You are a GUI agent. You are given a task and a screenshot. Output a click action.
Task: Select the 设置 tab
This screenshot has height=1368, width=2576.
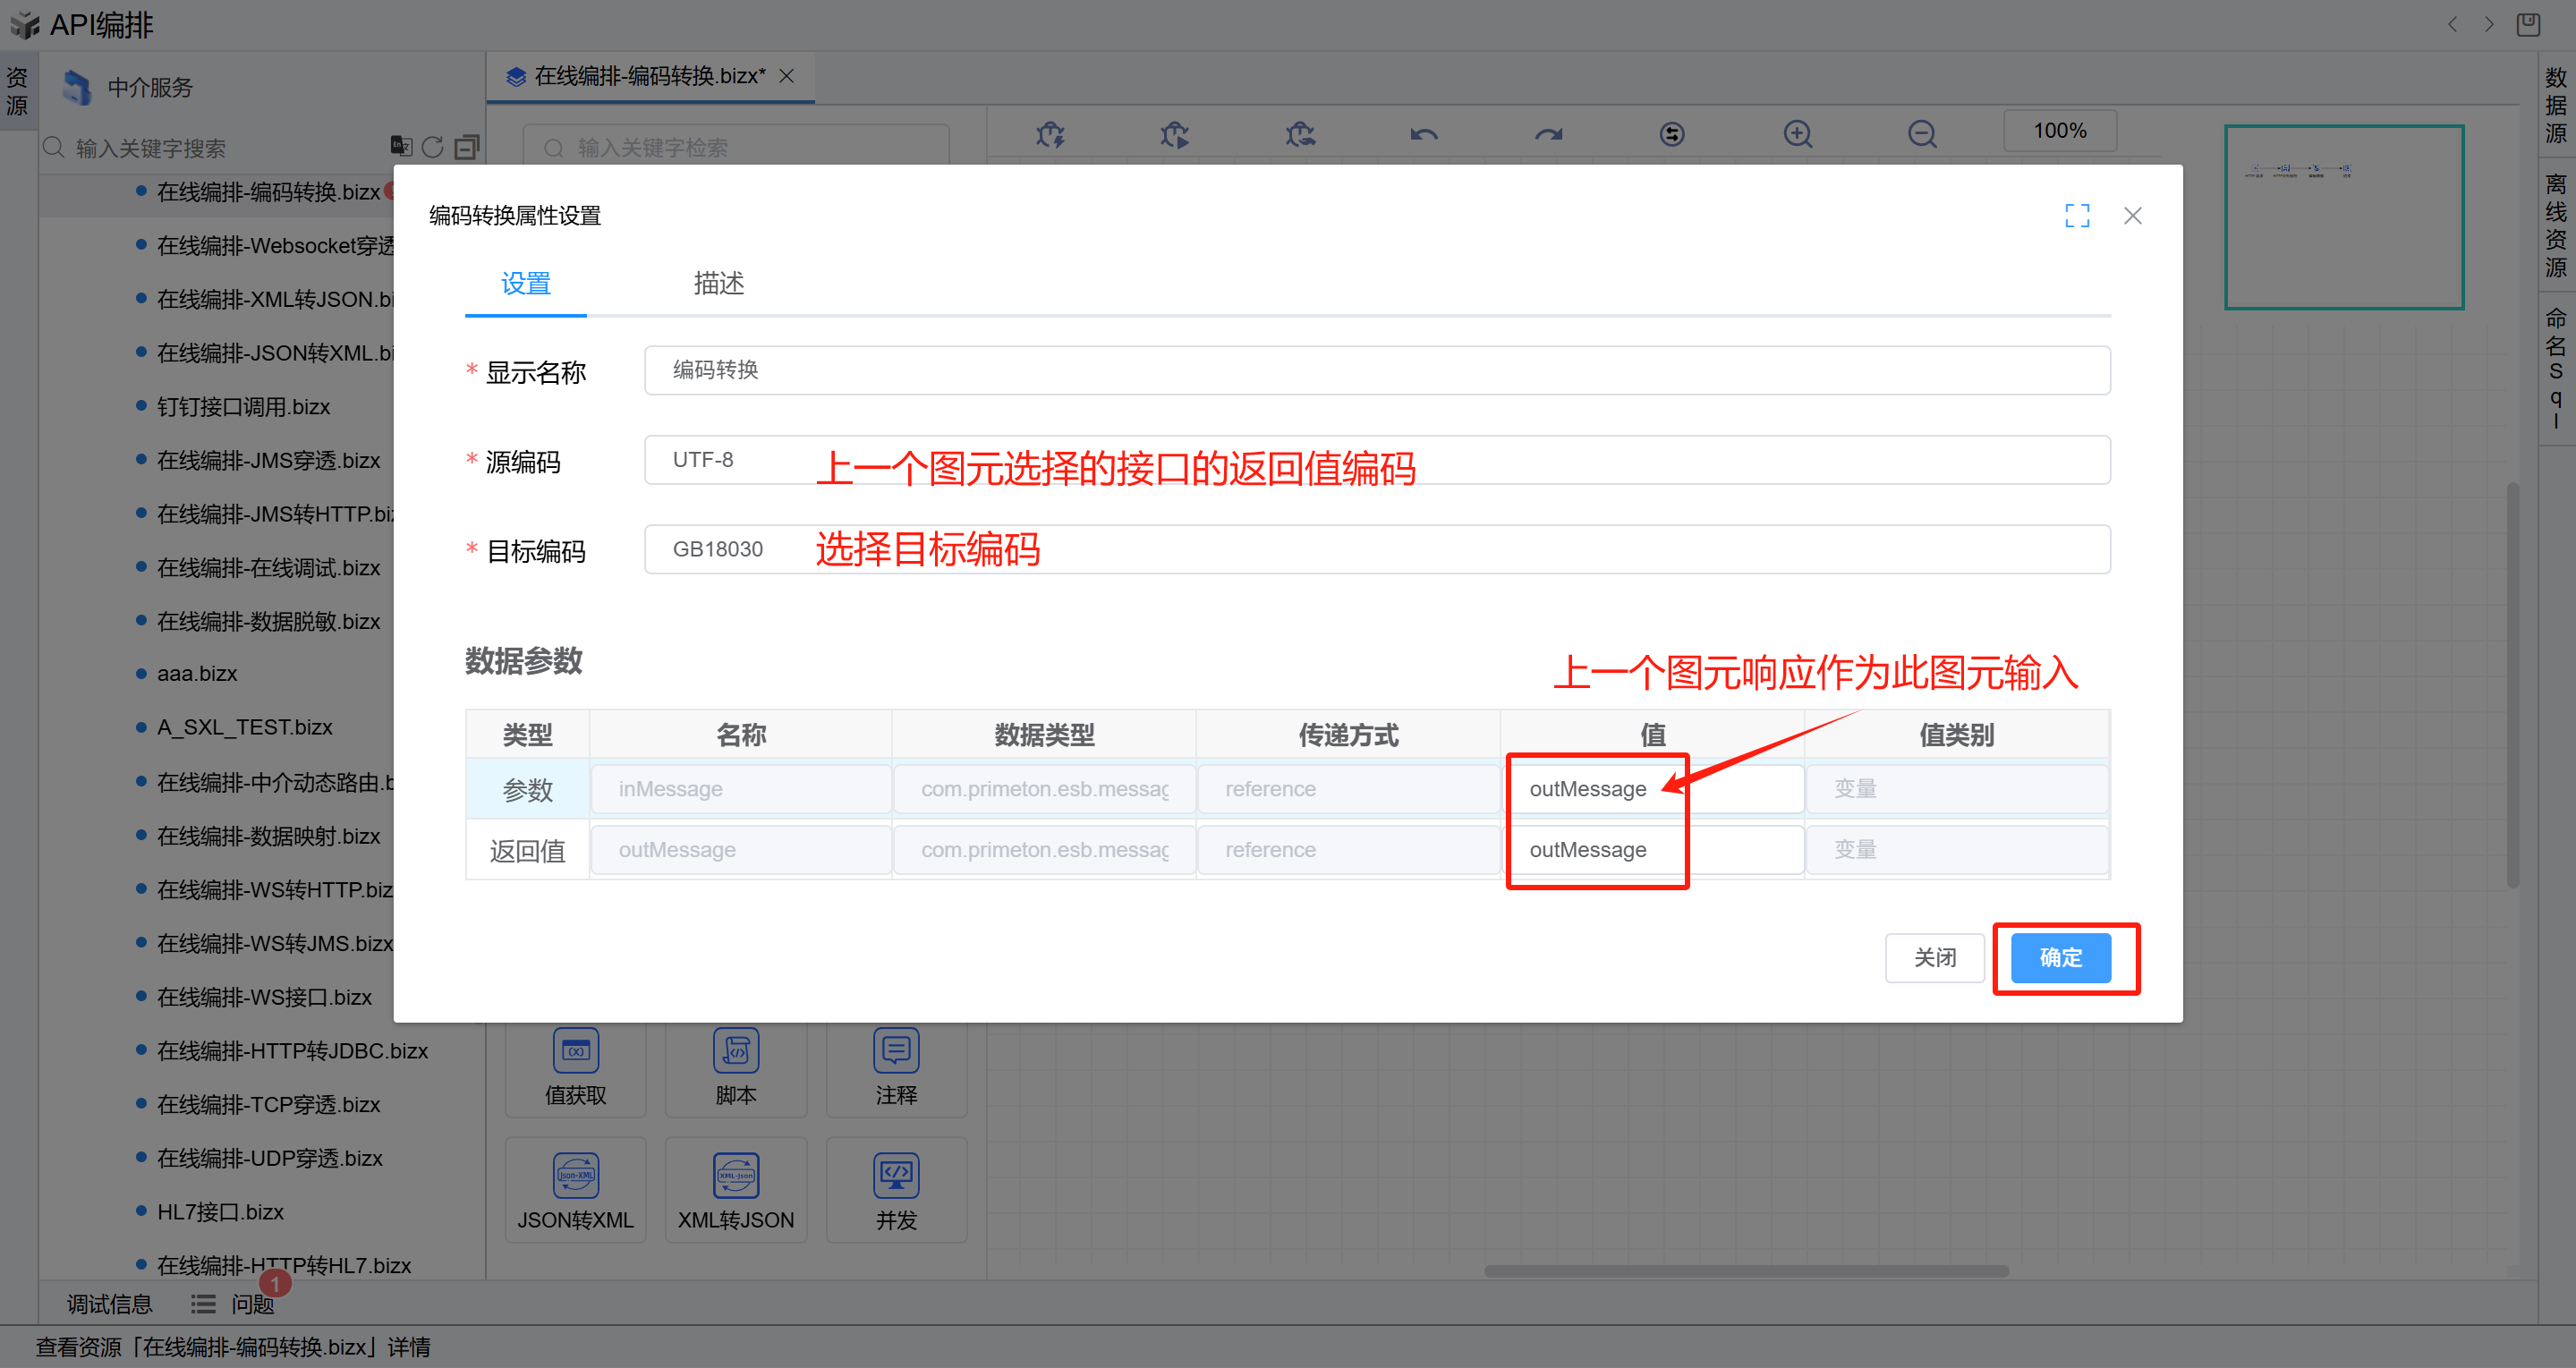click(525, 284)
